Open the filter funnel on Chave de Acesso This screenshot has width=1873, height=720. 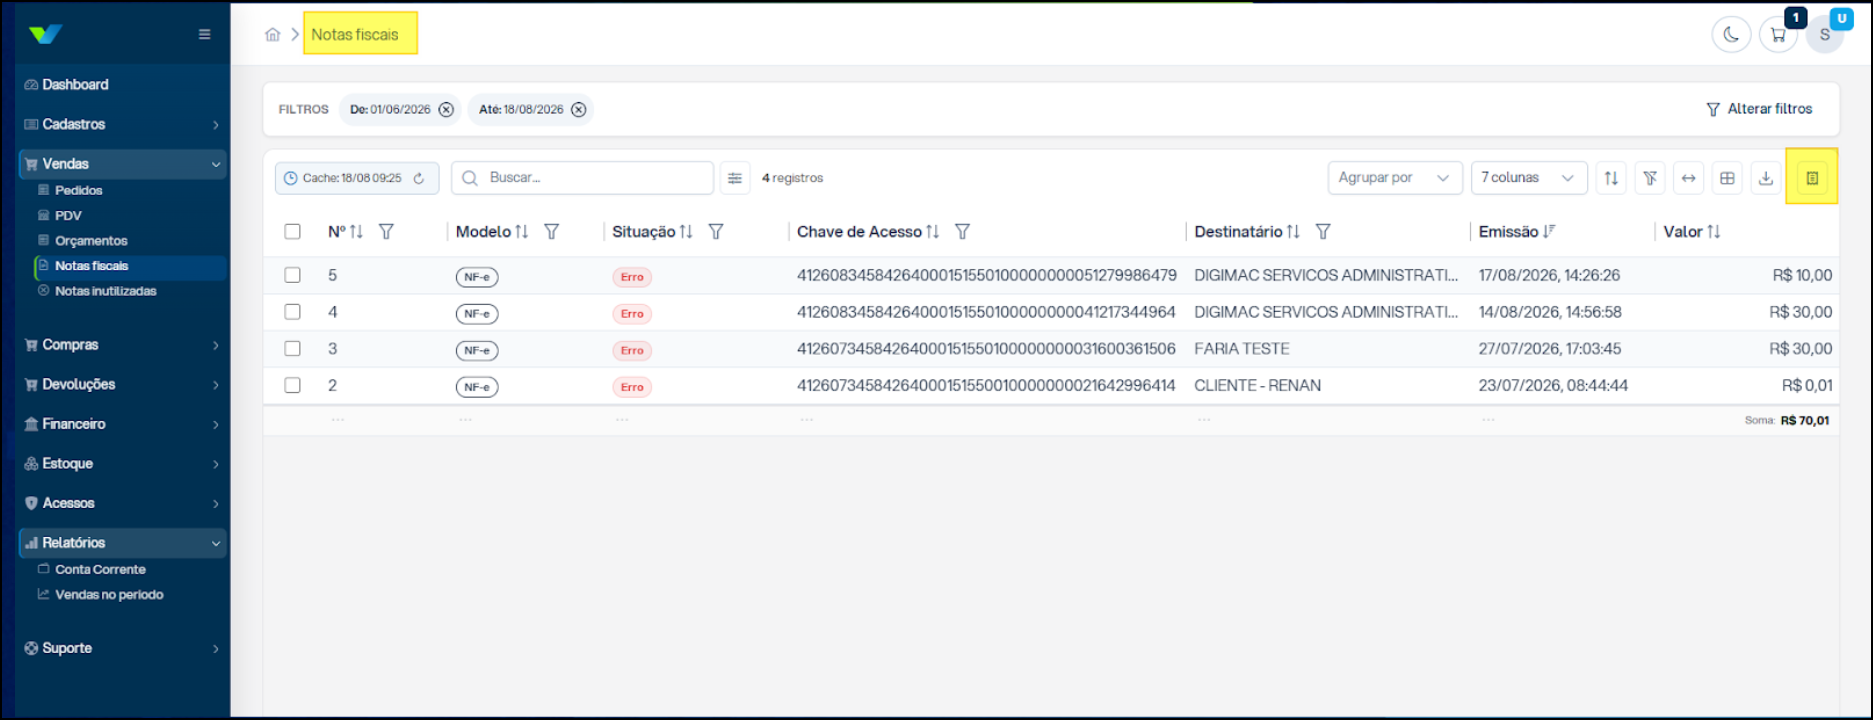(x=962, y=232)
